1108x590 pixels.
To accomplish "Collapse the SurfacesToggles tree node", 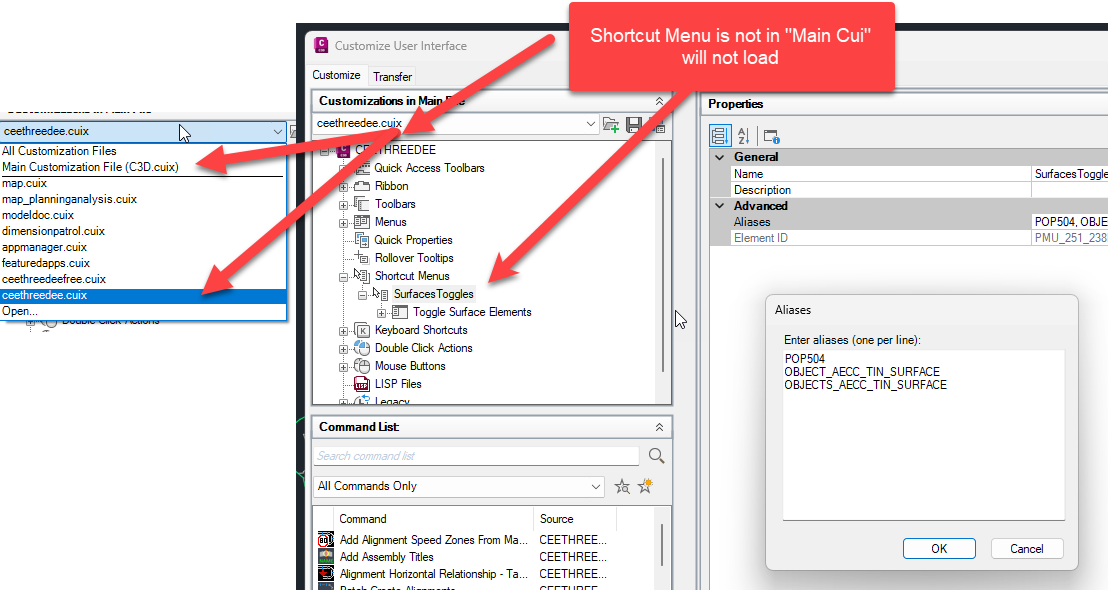I will tap(363, 295).
